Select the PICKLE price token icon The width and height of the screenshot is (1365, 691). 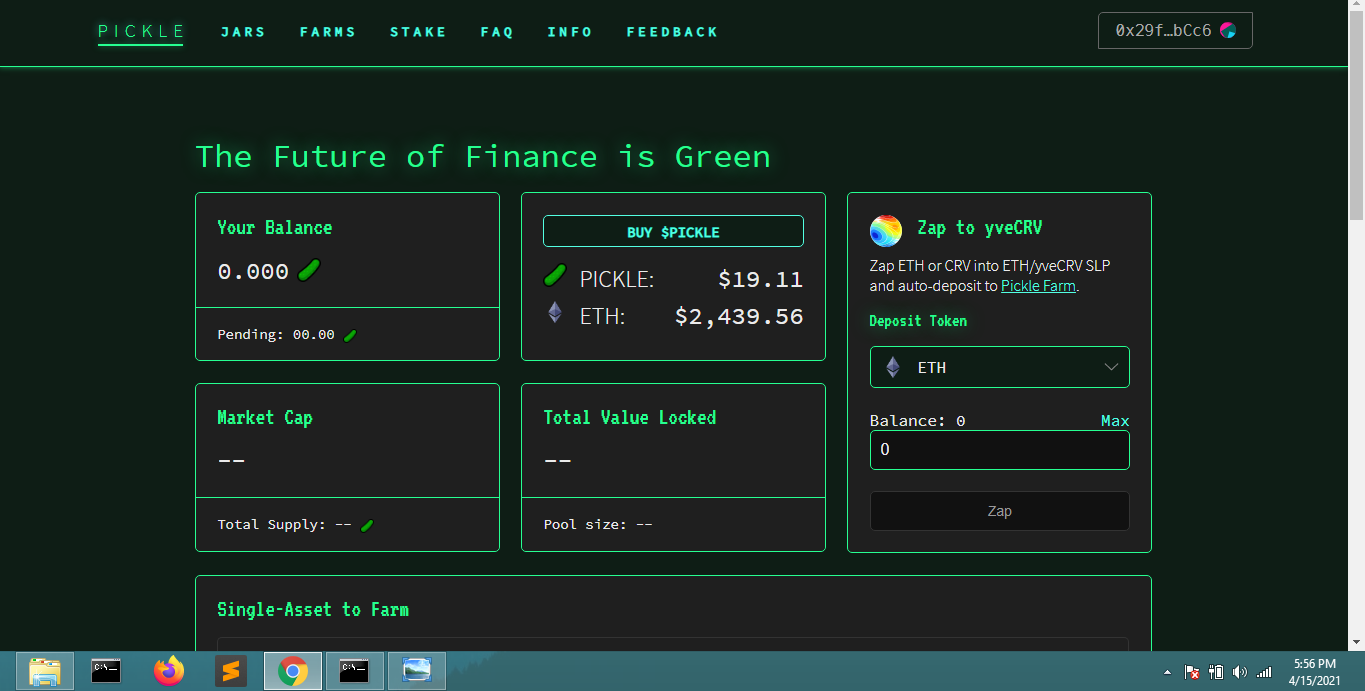(554, 274)
